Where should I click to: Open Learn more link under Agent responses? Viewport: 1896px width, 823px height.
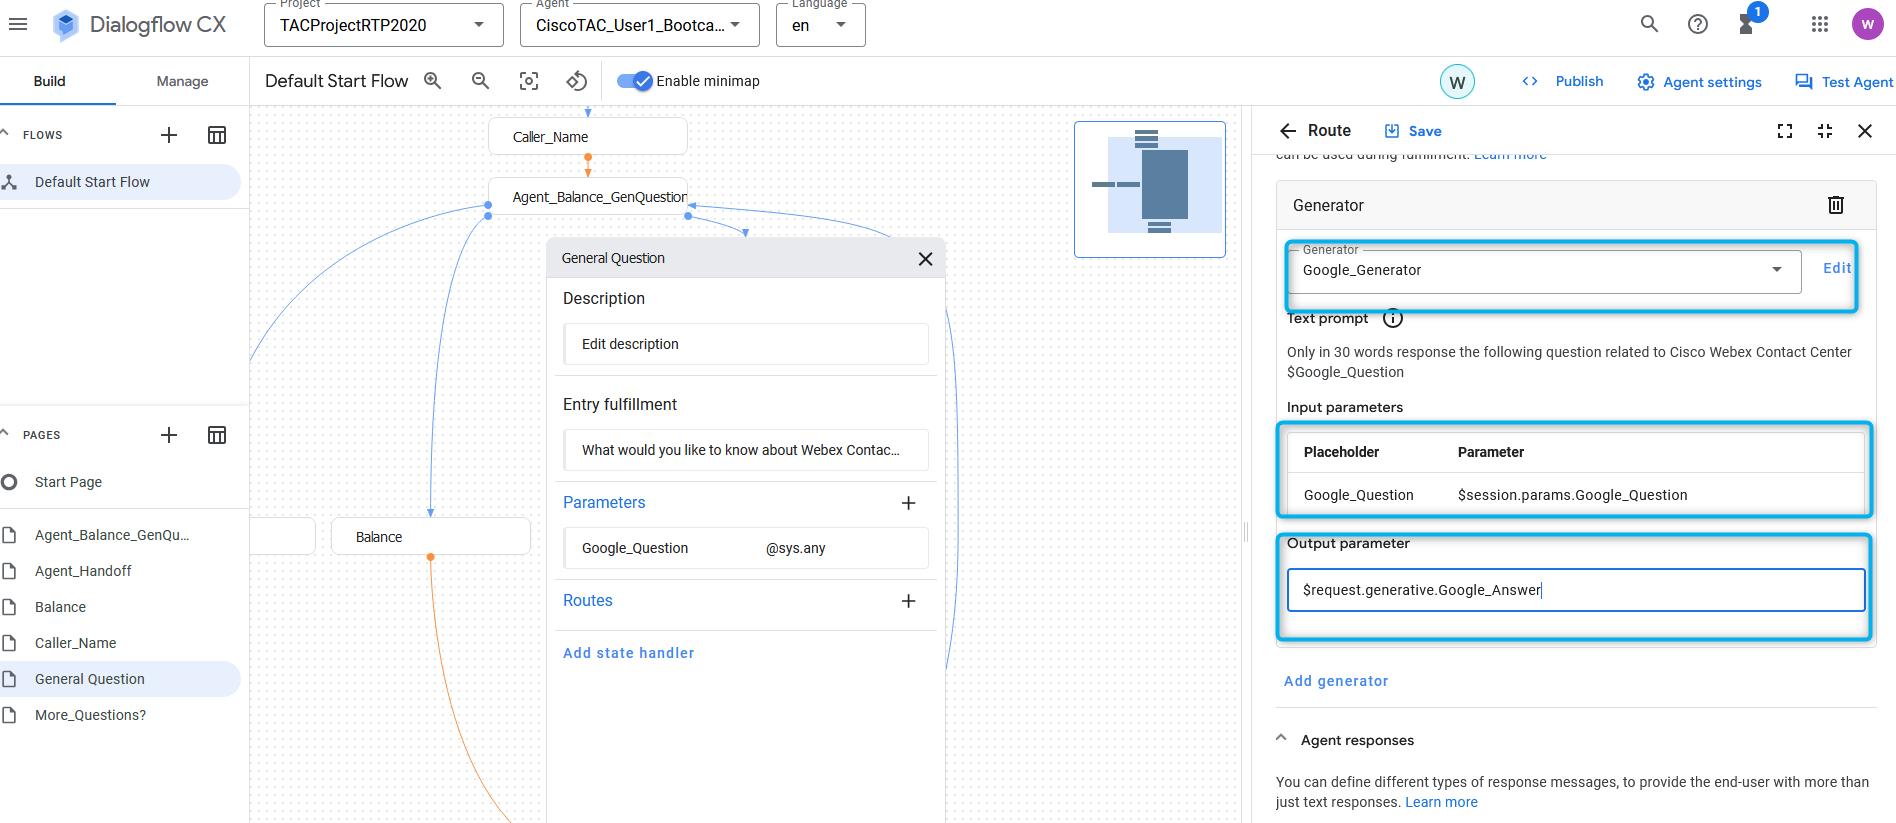(x=1441, y=802)
